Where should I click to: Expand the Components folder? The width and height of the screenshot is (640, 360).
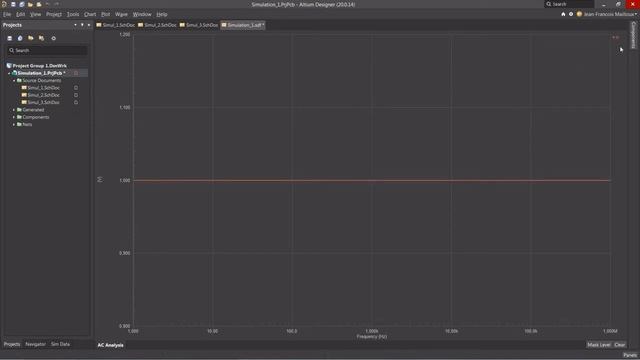(14, 117)
